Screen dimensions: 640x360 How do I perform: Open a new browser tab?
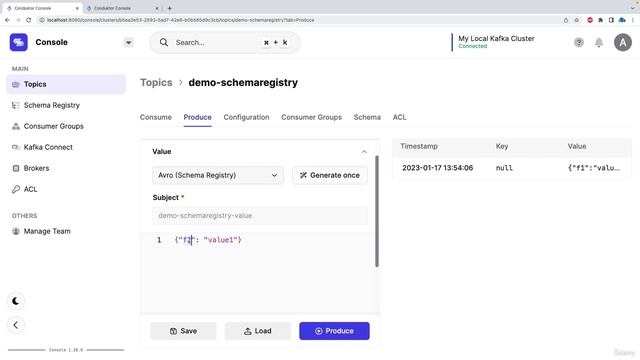[169, 8]
